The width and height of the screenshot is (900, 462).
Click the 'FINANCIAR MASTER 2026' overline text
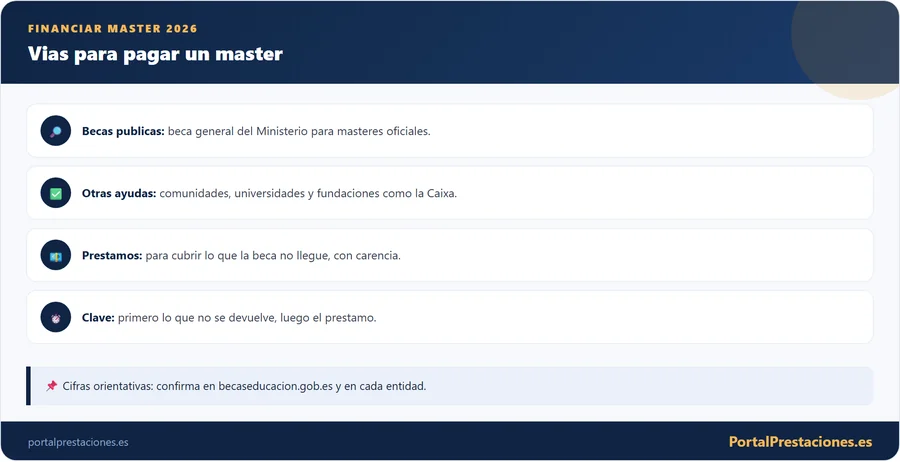pyautogui.click(x=112, y=29)
